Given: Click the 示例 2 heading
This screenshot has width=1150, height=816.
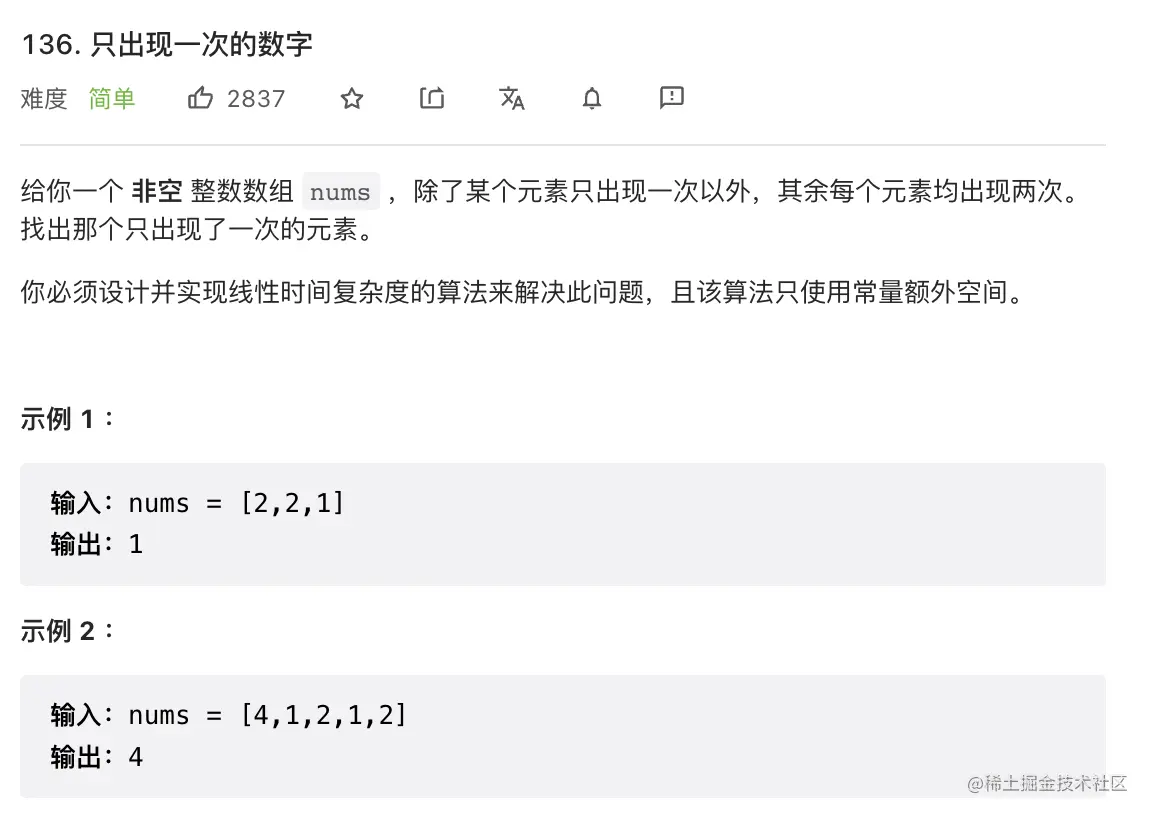Looking at the screenshot, I should pos(66,631).
